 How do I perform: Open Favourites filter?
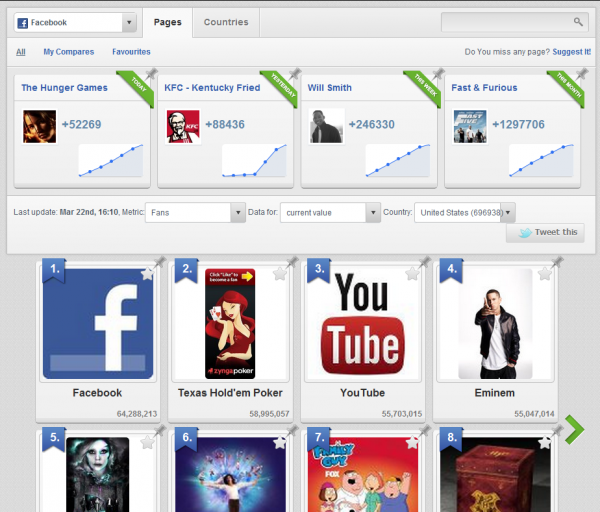click(x=131, y=52)
